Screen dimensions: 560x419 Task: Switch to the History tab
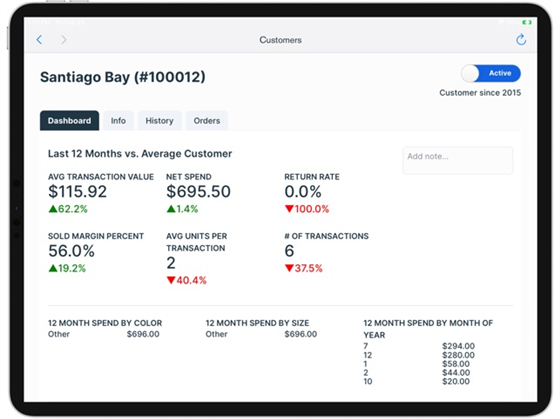pyautogui.click(x=159, y=121)
